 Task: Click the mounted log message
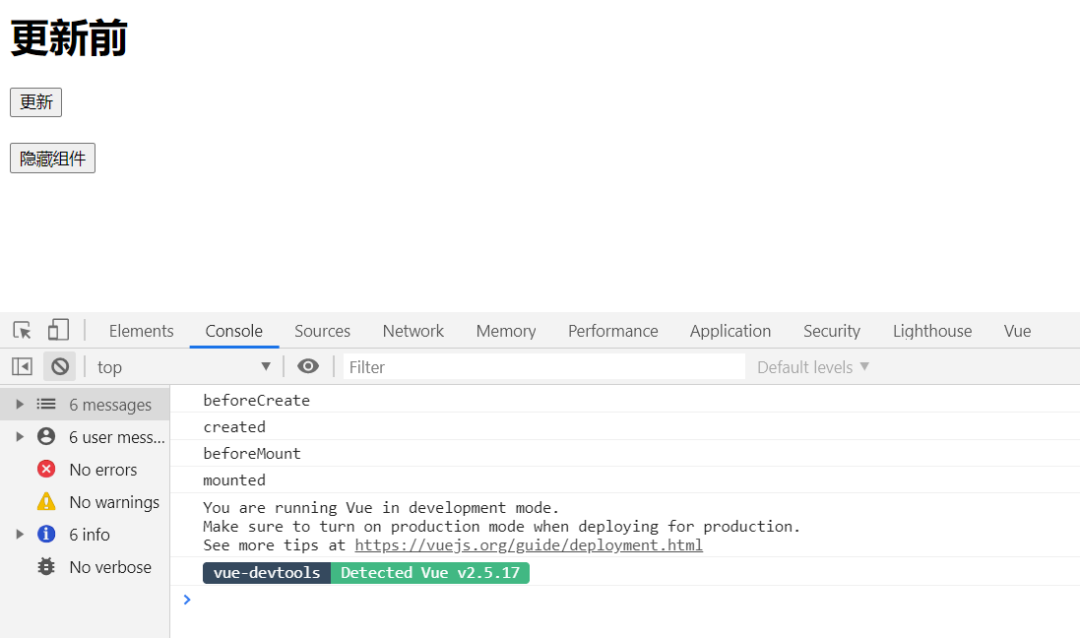coord(234,480)
